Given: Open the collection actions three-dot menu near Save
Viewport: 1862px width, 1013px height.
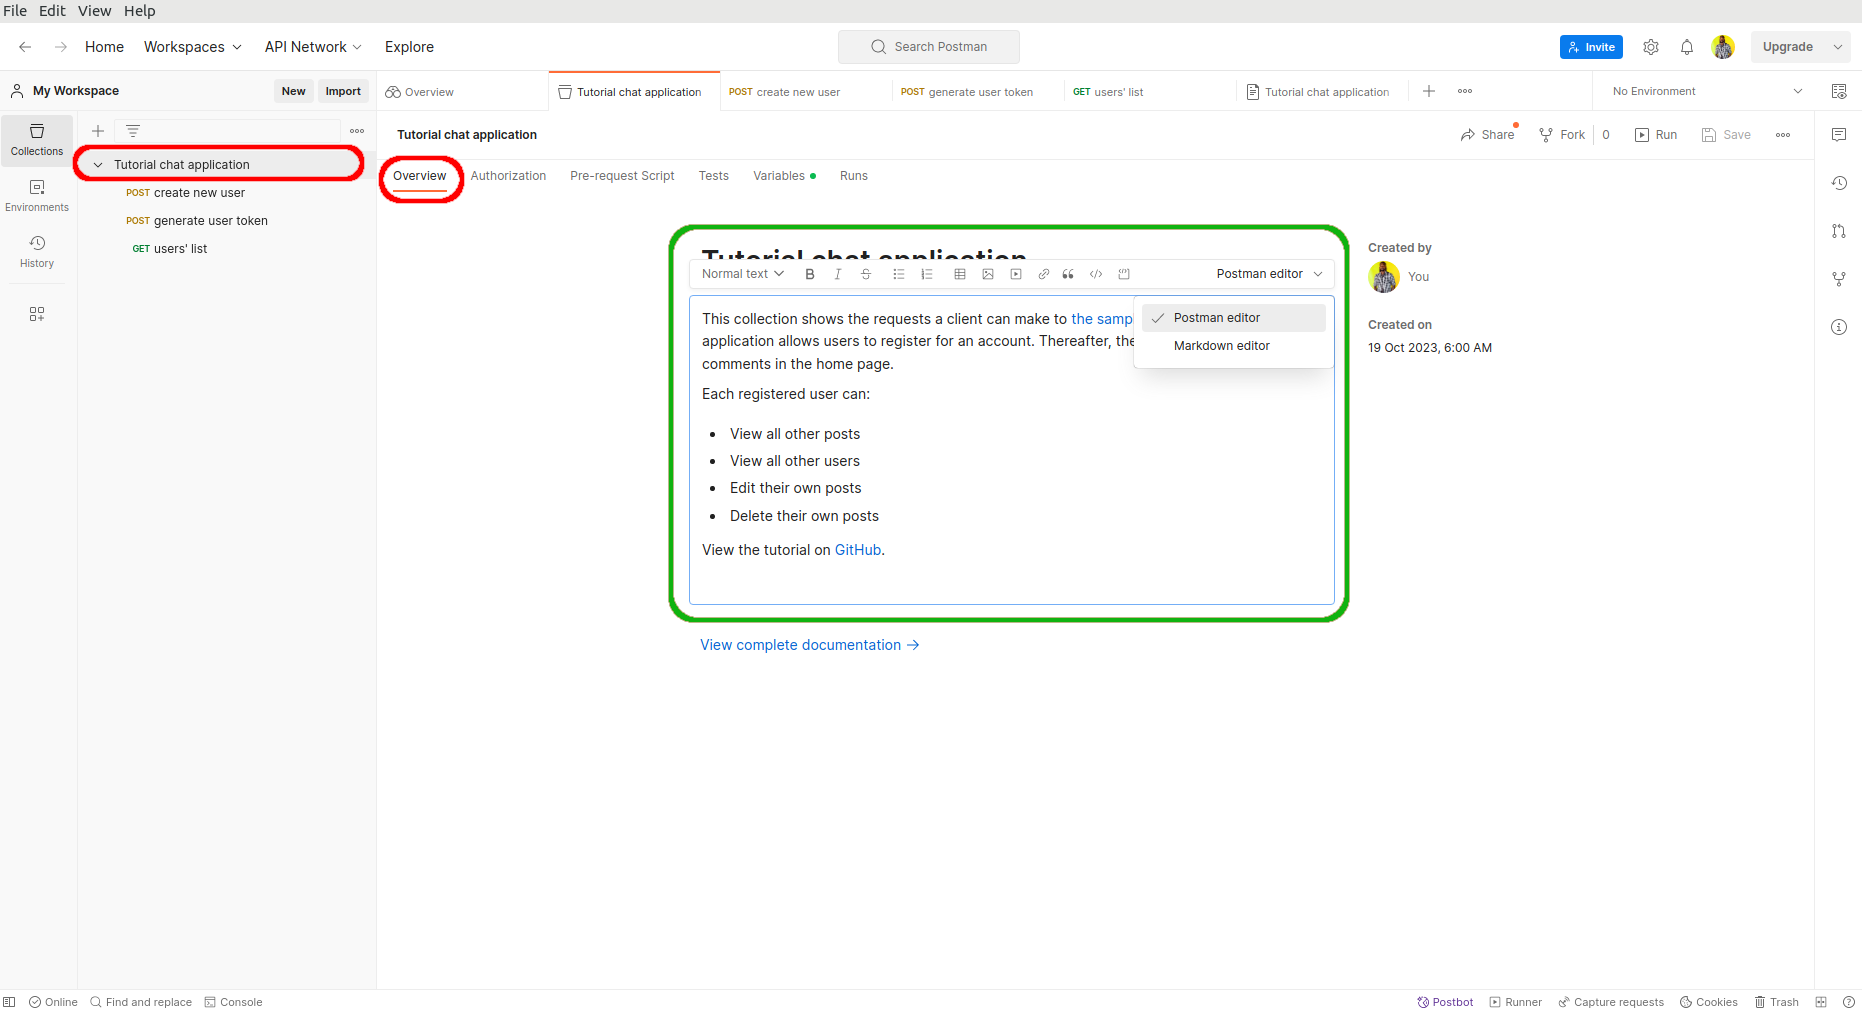Looking at the screenshot, I should (1783, 135).
